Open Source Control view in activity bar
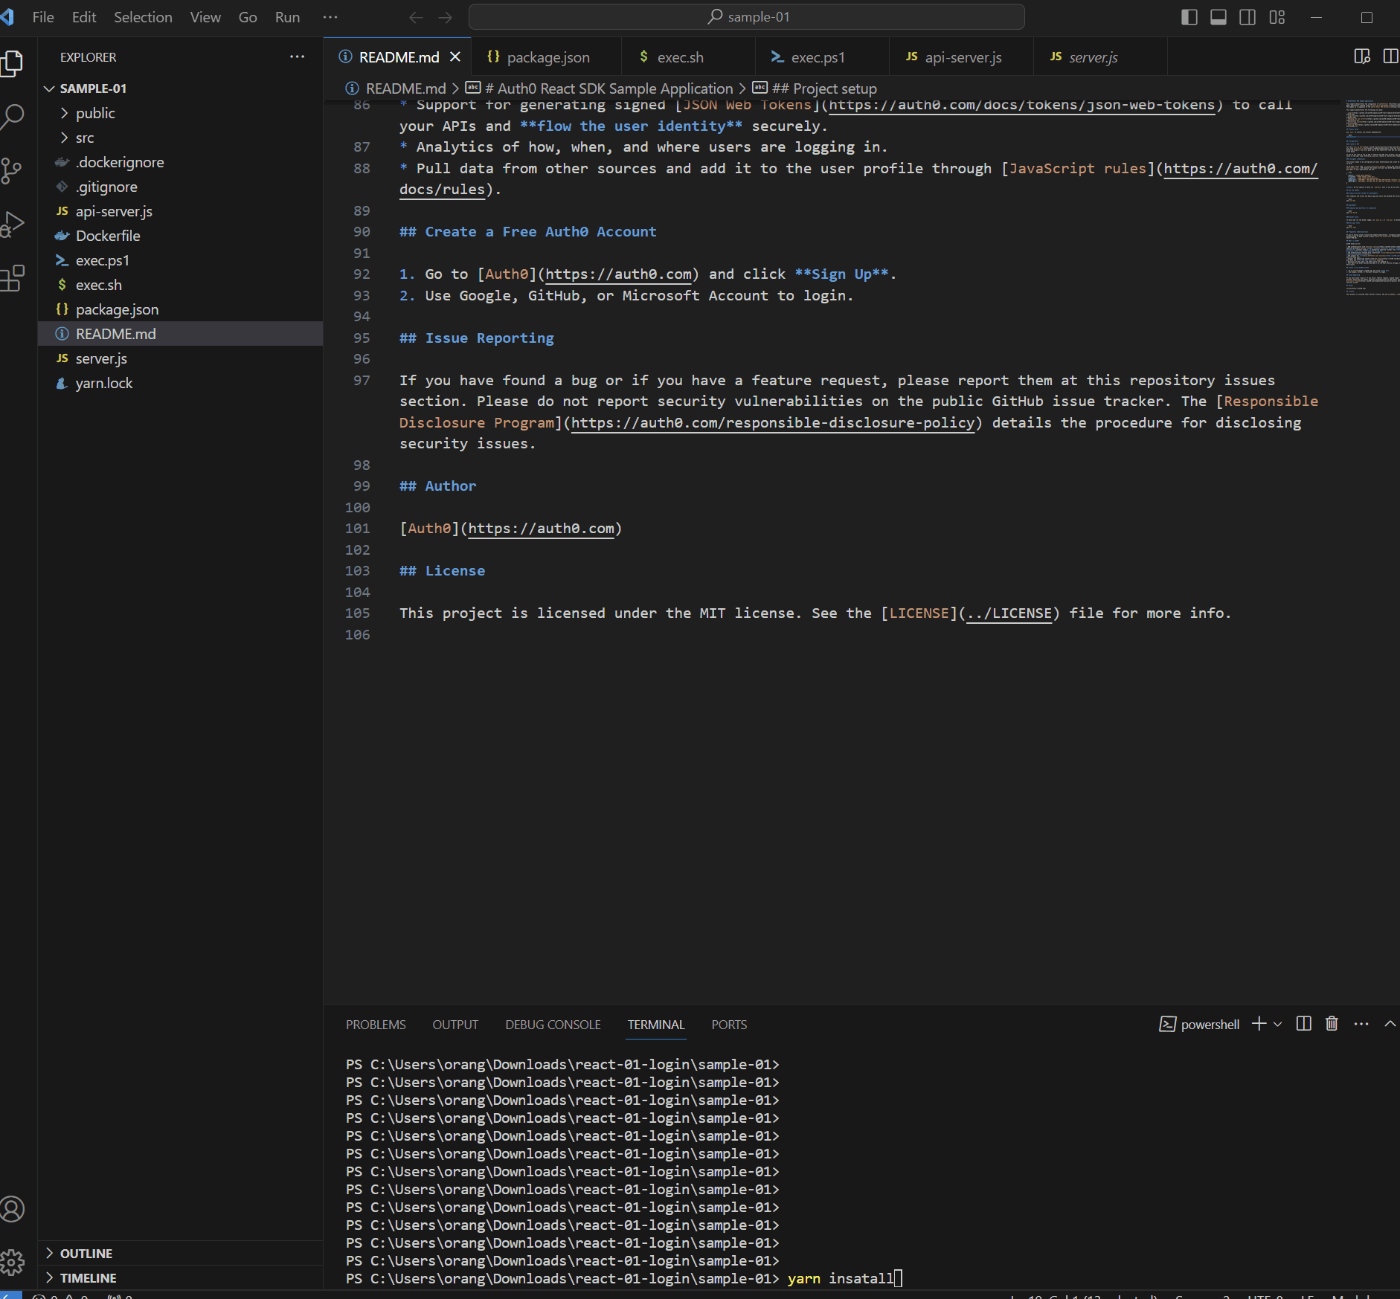The height and width of the screenshot is (1299, 1400). click(x=12, y=171)
